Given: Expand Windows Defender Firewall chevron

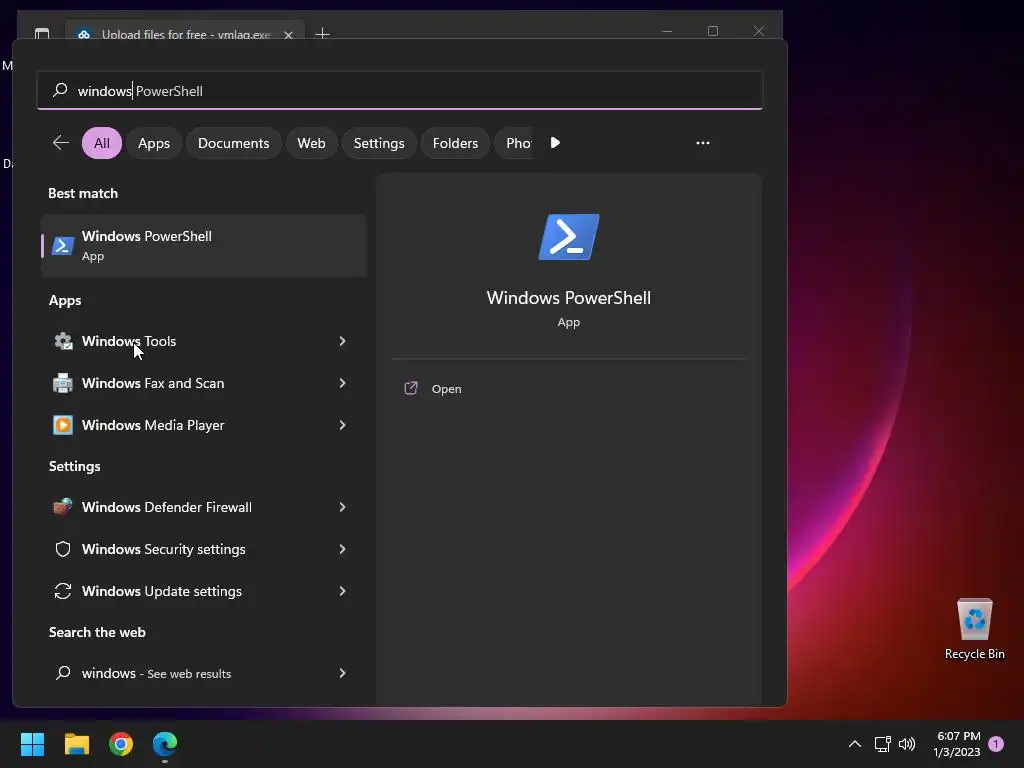Looking at the screenshot, I should pyautogui.click(x=342, y=507).
